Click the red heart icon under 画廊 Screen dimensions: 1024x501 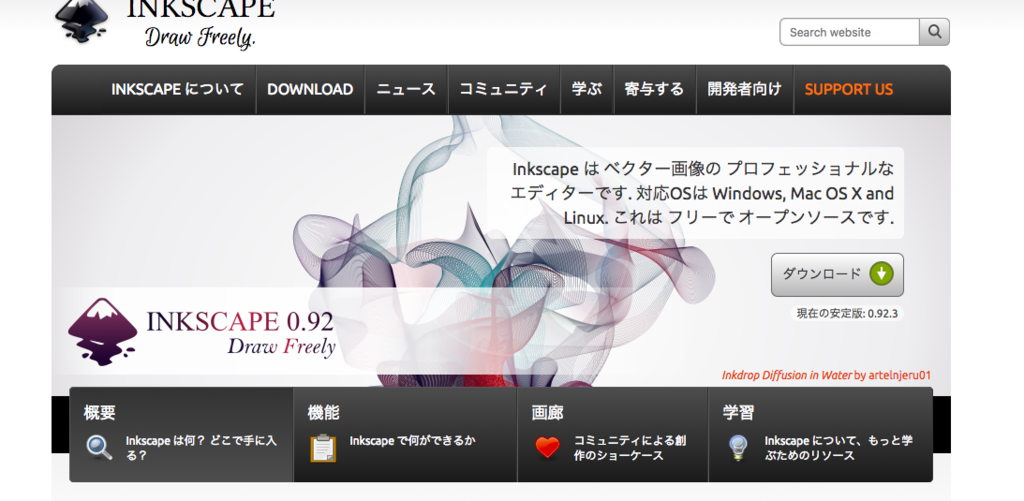pyautogui.click(x=547, y=447)
